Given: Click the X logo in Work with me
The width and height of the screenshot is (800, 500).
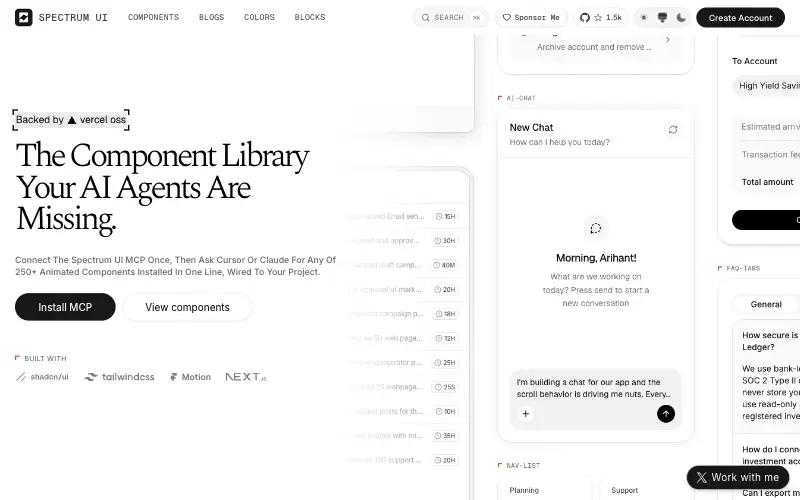Looking at the screenshot, I should [702, 478].
